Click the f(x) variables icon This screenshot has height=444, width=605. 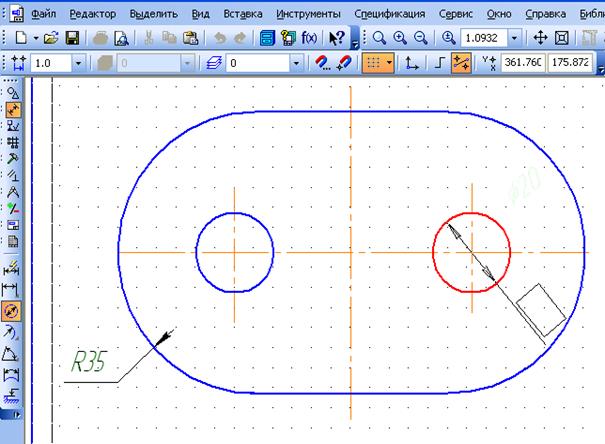312,38
